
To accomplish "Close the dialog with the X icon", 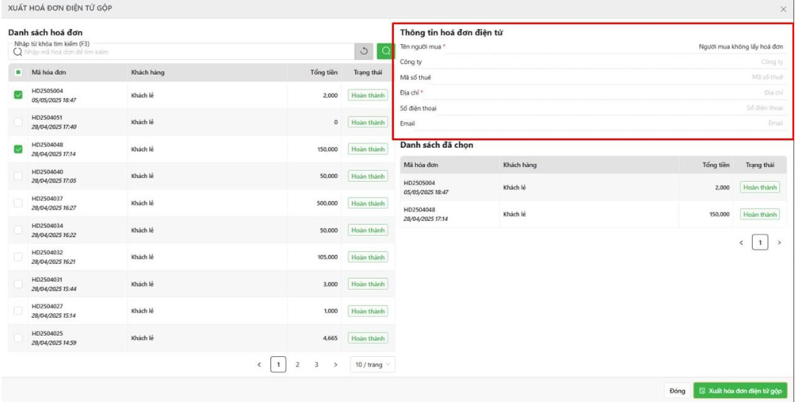I will (x=783, y=9).
